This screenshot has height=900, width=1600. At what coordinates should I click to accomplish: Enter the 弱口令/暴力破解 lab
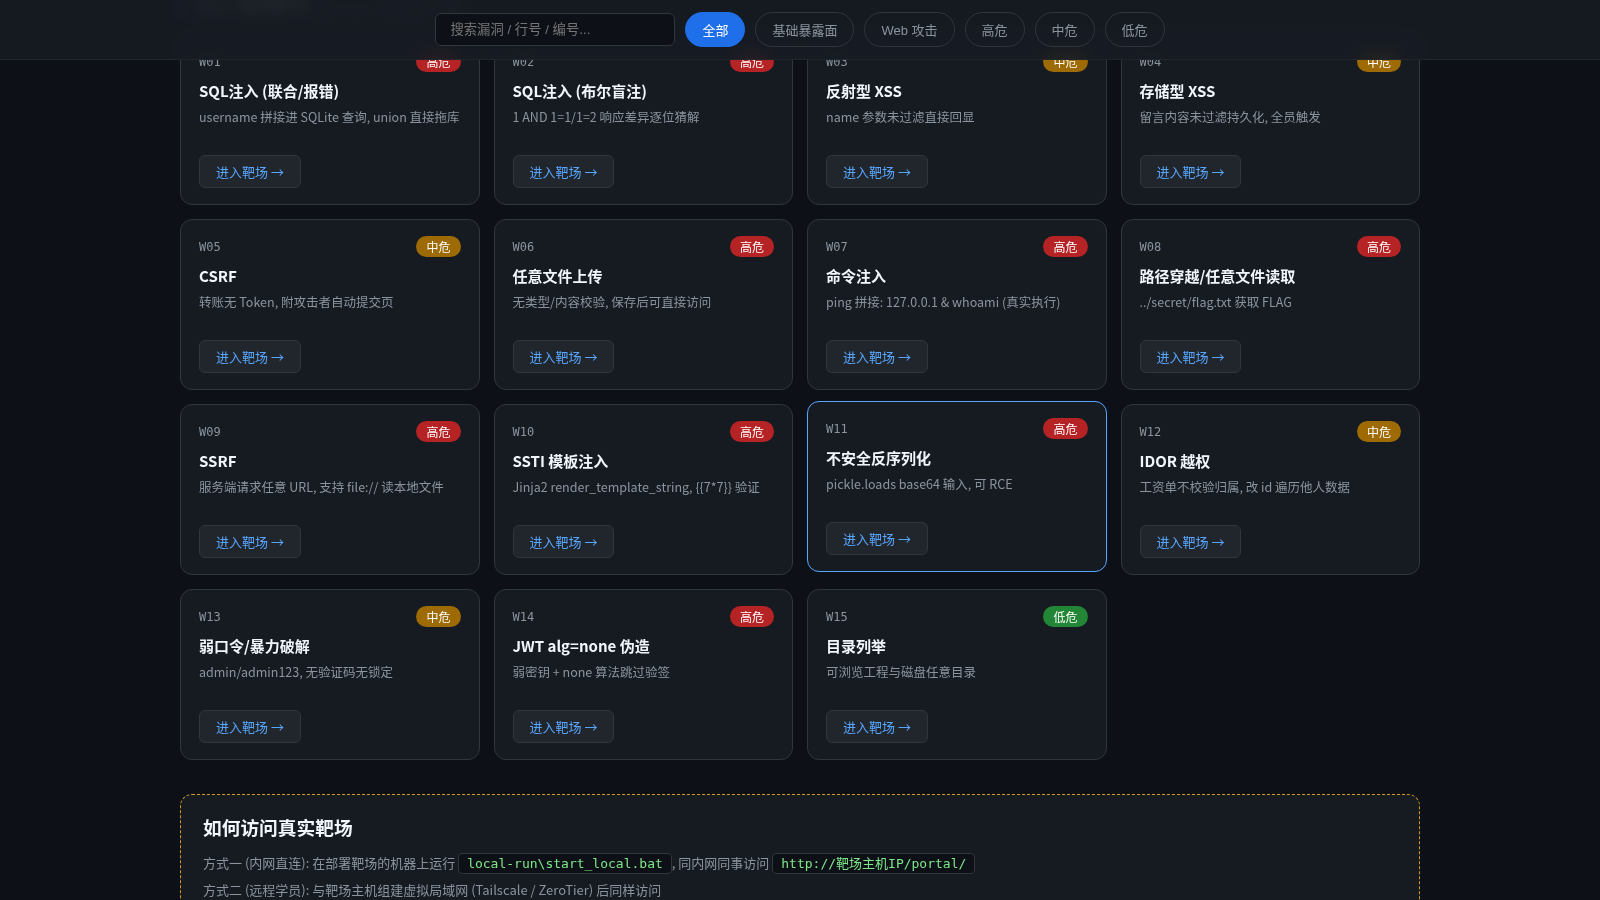tap(250, 727)
